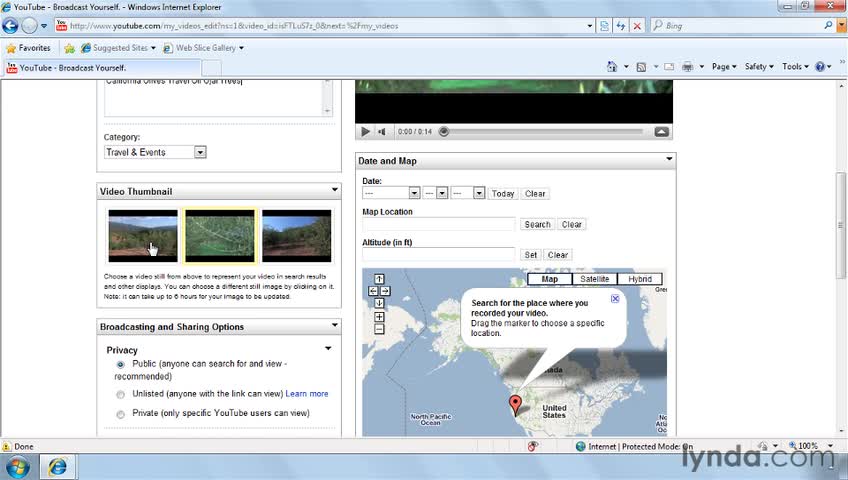Zoom out the map with minus
The height and width of the screenshot is (480, 848).
[x=379, y=329]
